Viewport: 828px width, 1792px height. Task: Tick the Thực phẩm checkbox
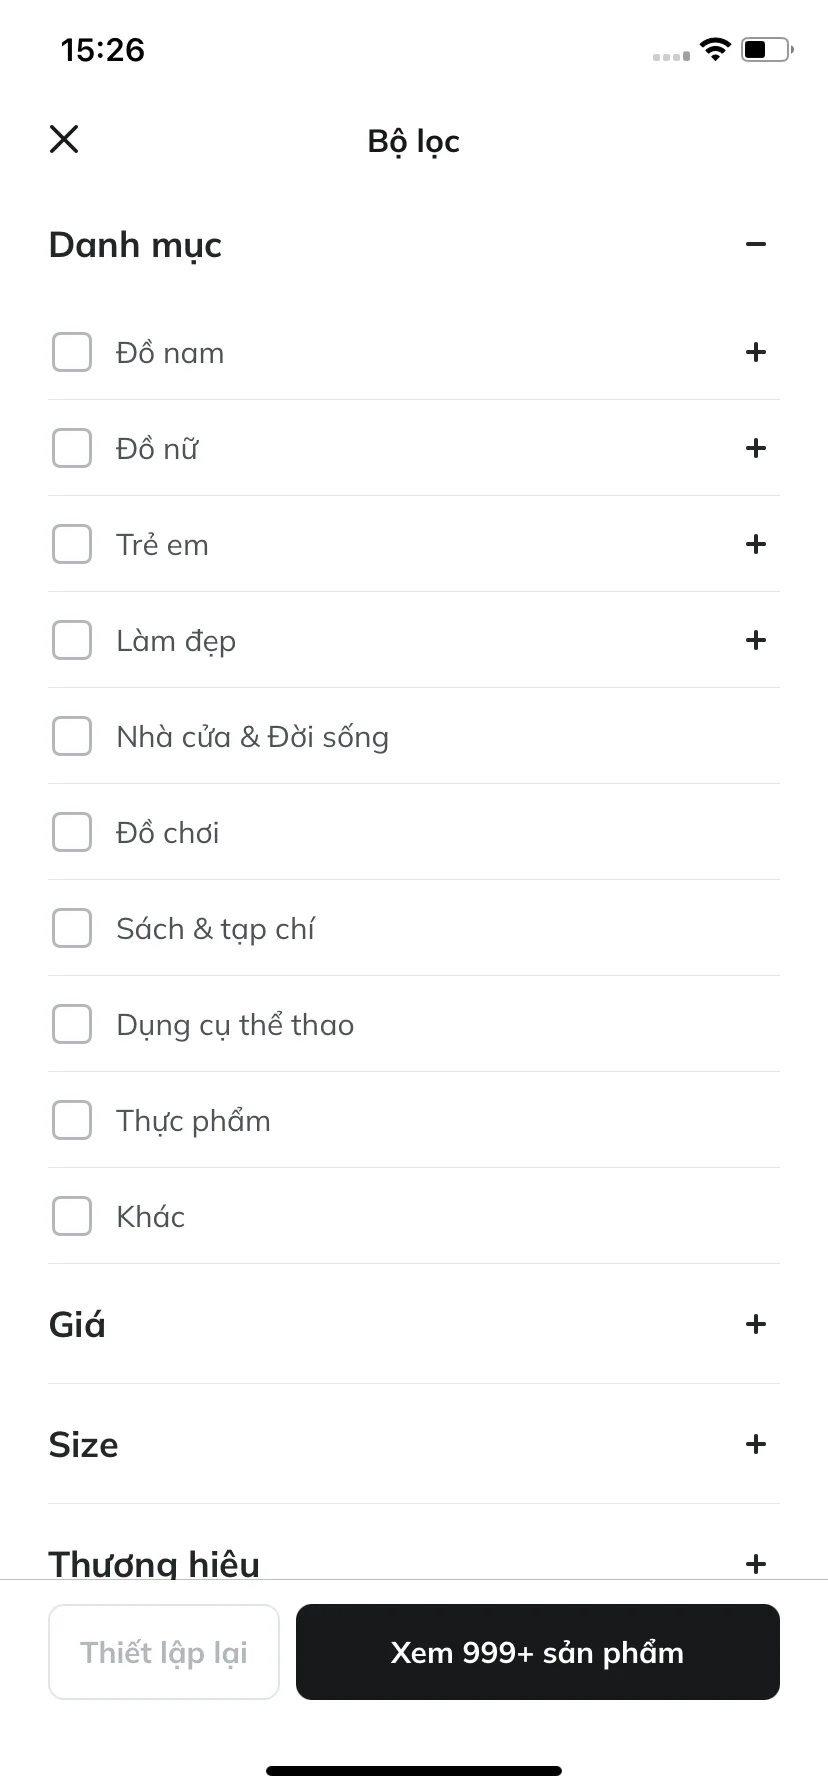72,1120
